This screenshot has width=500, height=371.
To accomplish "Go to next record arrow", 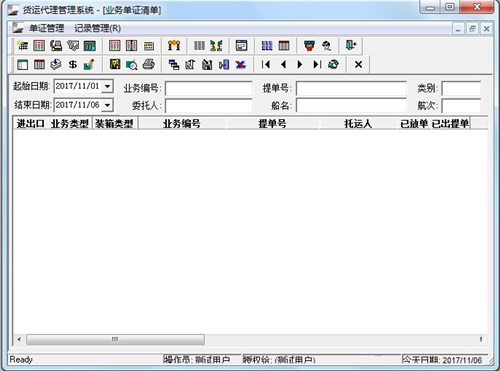I will 300,64.
